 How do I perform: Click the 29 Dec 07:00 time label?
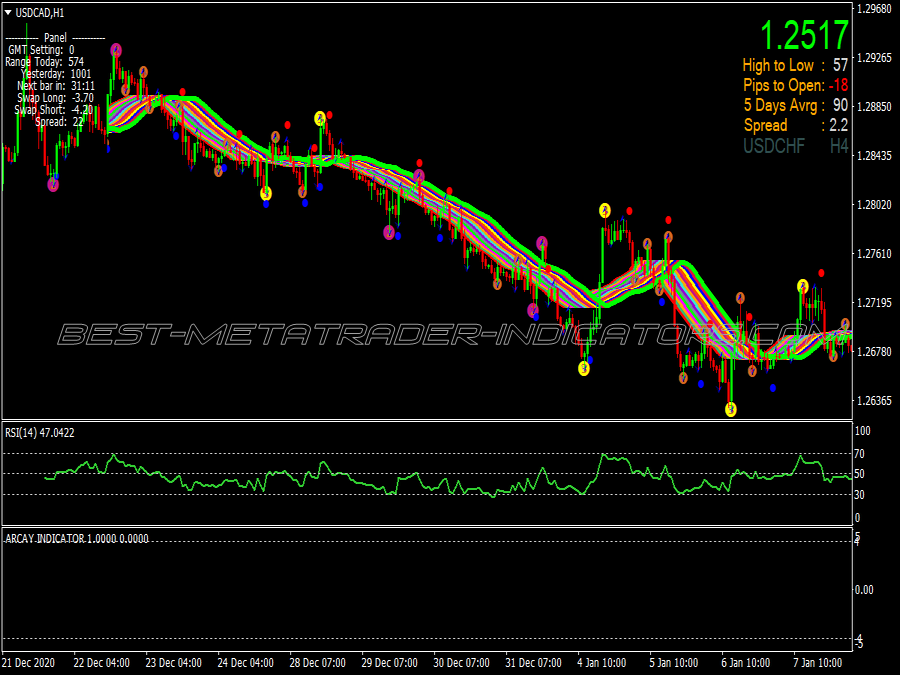[x=390, y=663]
